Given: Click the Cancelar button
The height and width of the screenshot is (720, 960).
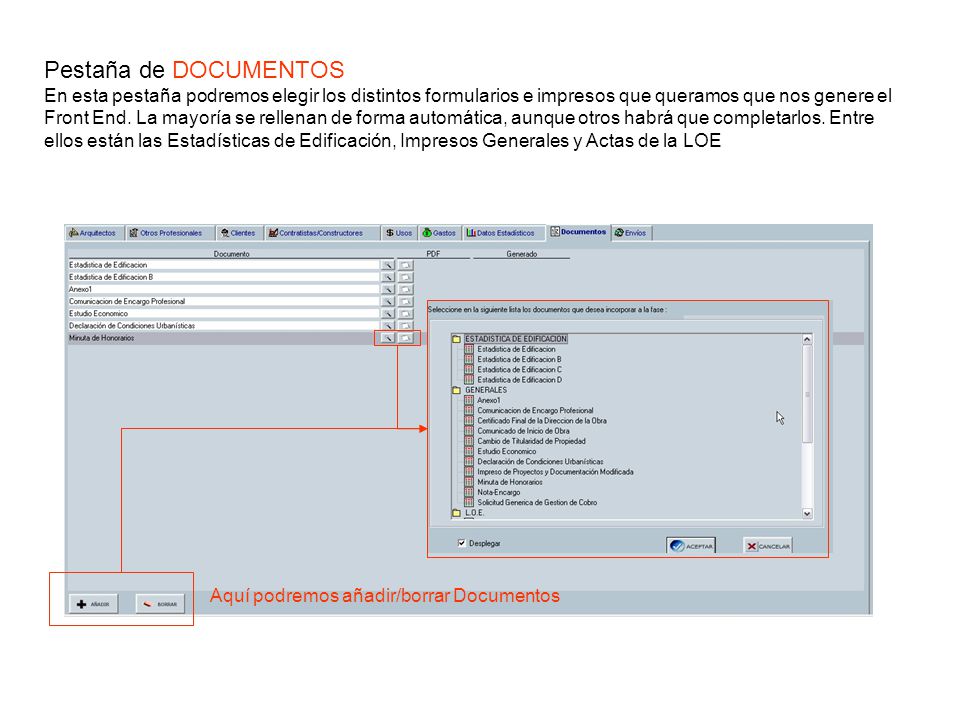Looking at the screenshot, I should pyautogui.click(x=768, y=546).
